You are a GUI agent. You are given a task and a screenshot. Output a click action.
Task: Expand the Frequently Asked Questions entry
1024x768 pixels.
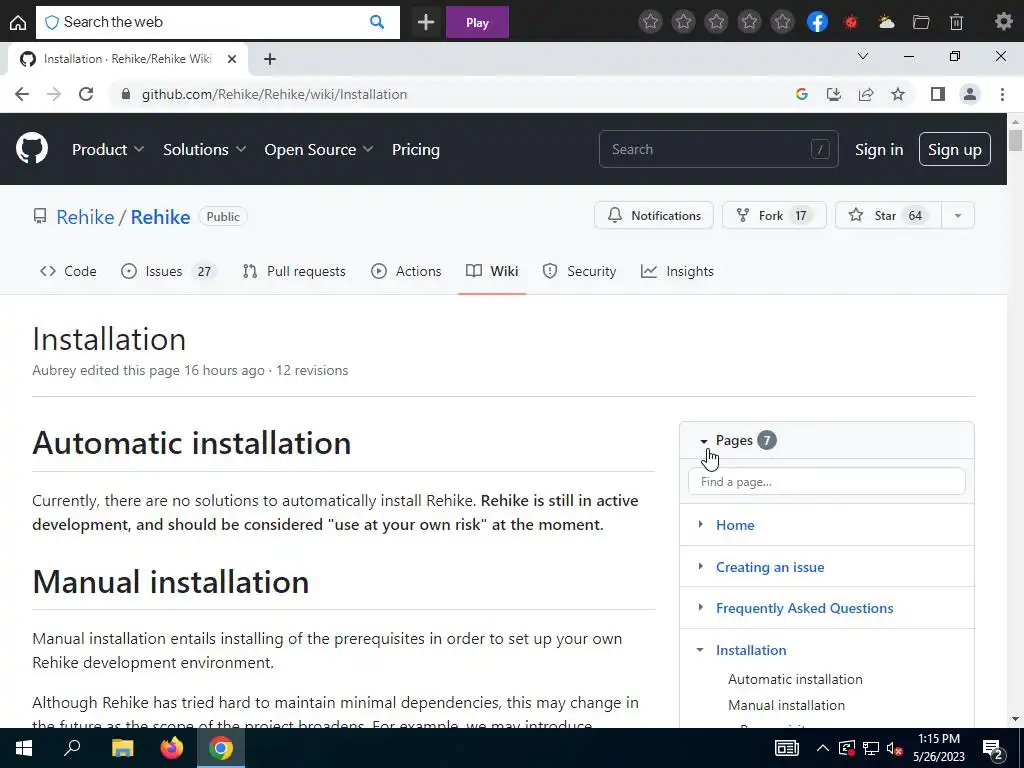tap(701, 607)
